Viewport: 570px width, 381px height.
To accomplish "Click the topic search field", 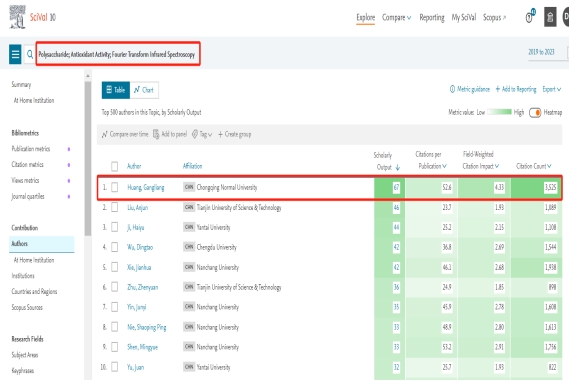I will pos(118,54).
